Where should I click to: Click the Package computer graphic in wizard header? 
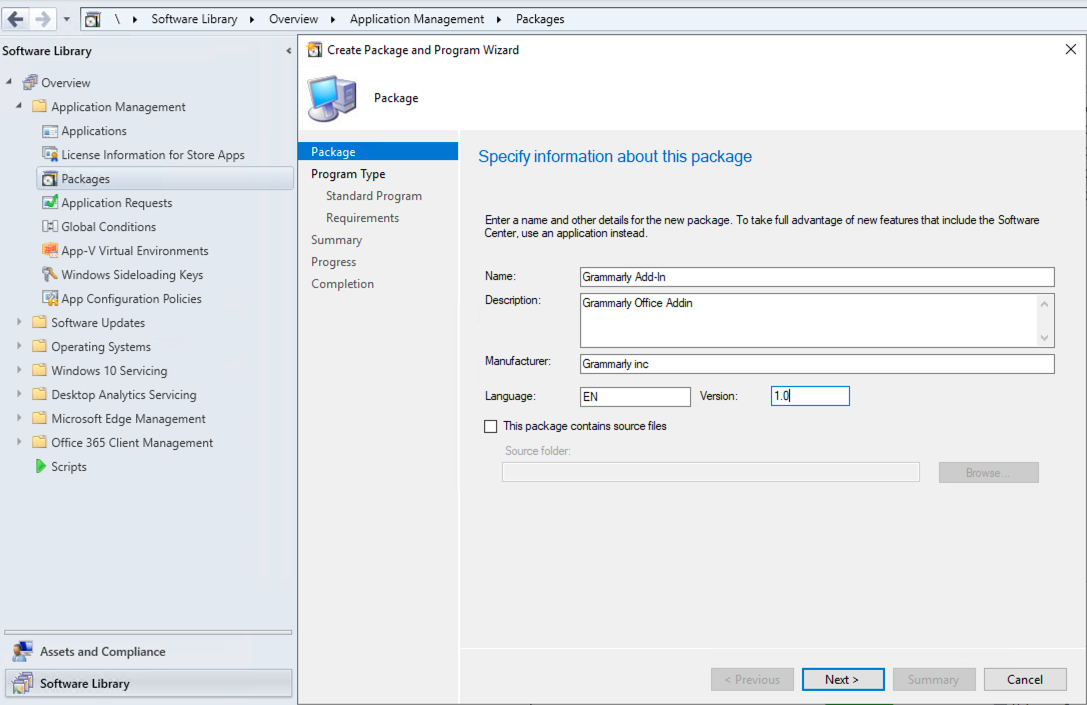click(x=332, y=98)
